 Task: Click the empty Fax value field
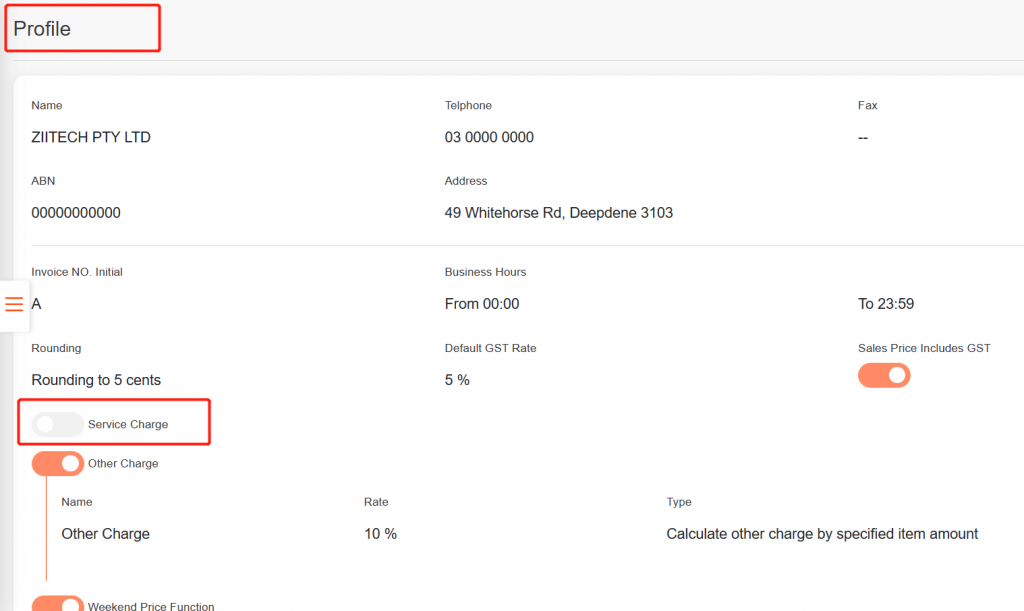point(863,137)
